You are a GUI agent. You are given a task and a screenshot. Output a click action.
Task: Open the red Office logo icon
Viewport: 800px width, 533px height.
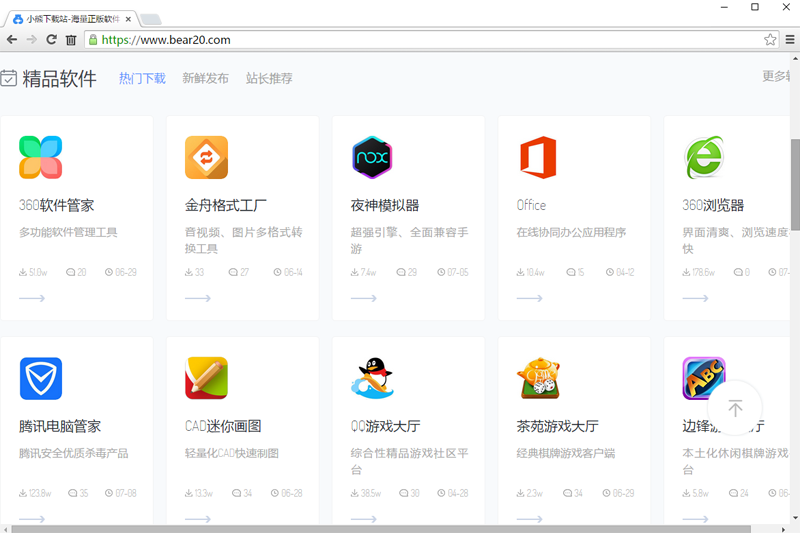[x=538, y=157]
